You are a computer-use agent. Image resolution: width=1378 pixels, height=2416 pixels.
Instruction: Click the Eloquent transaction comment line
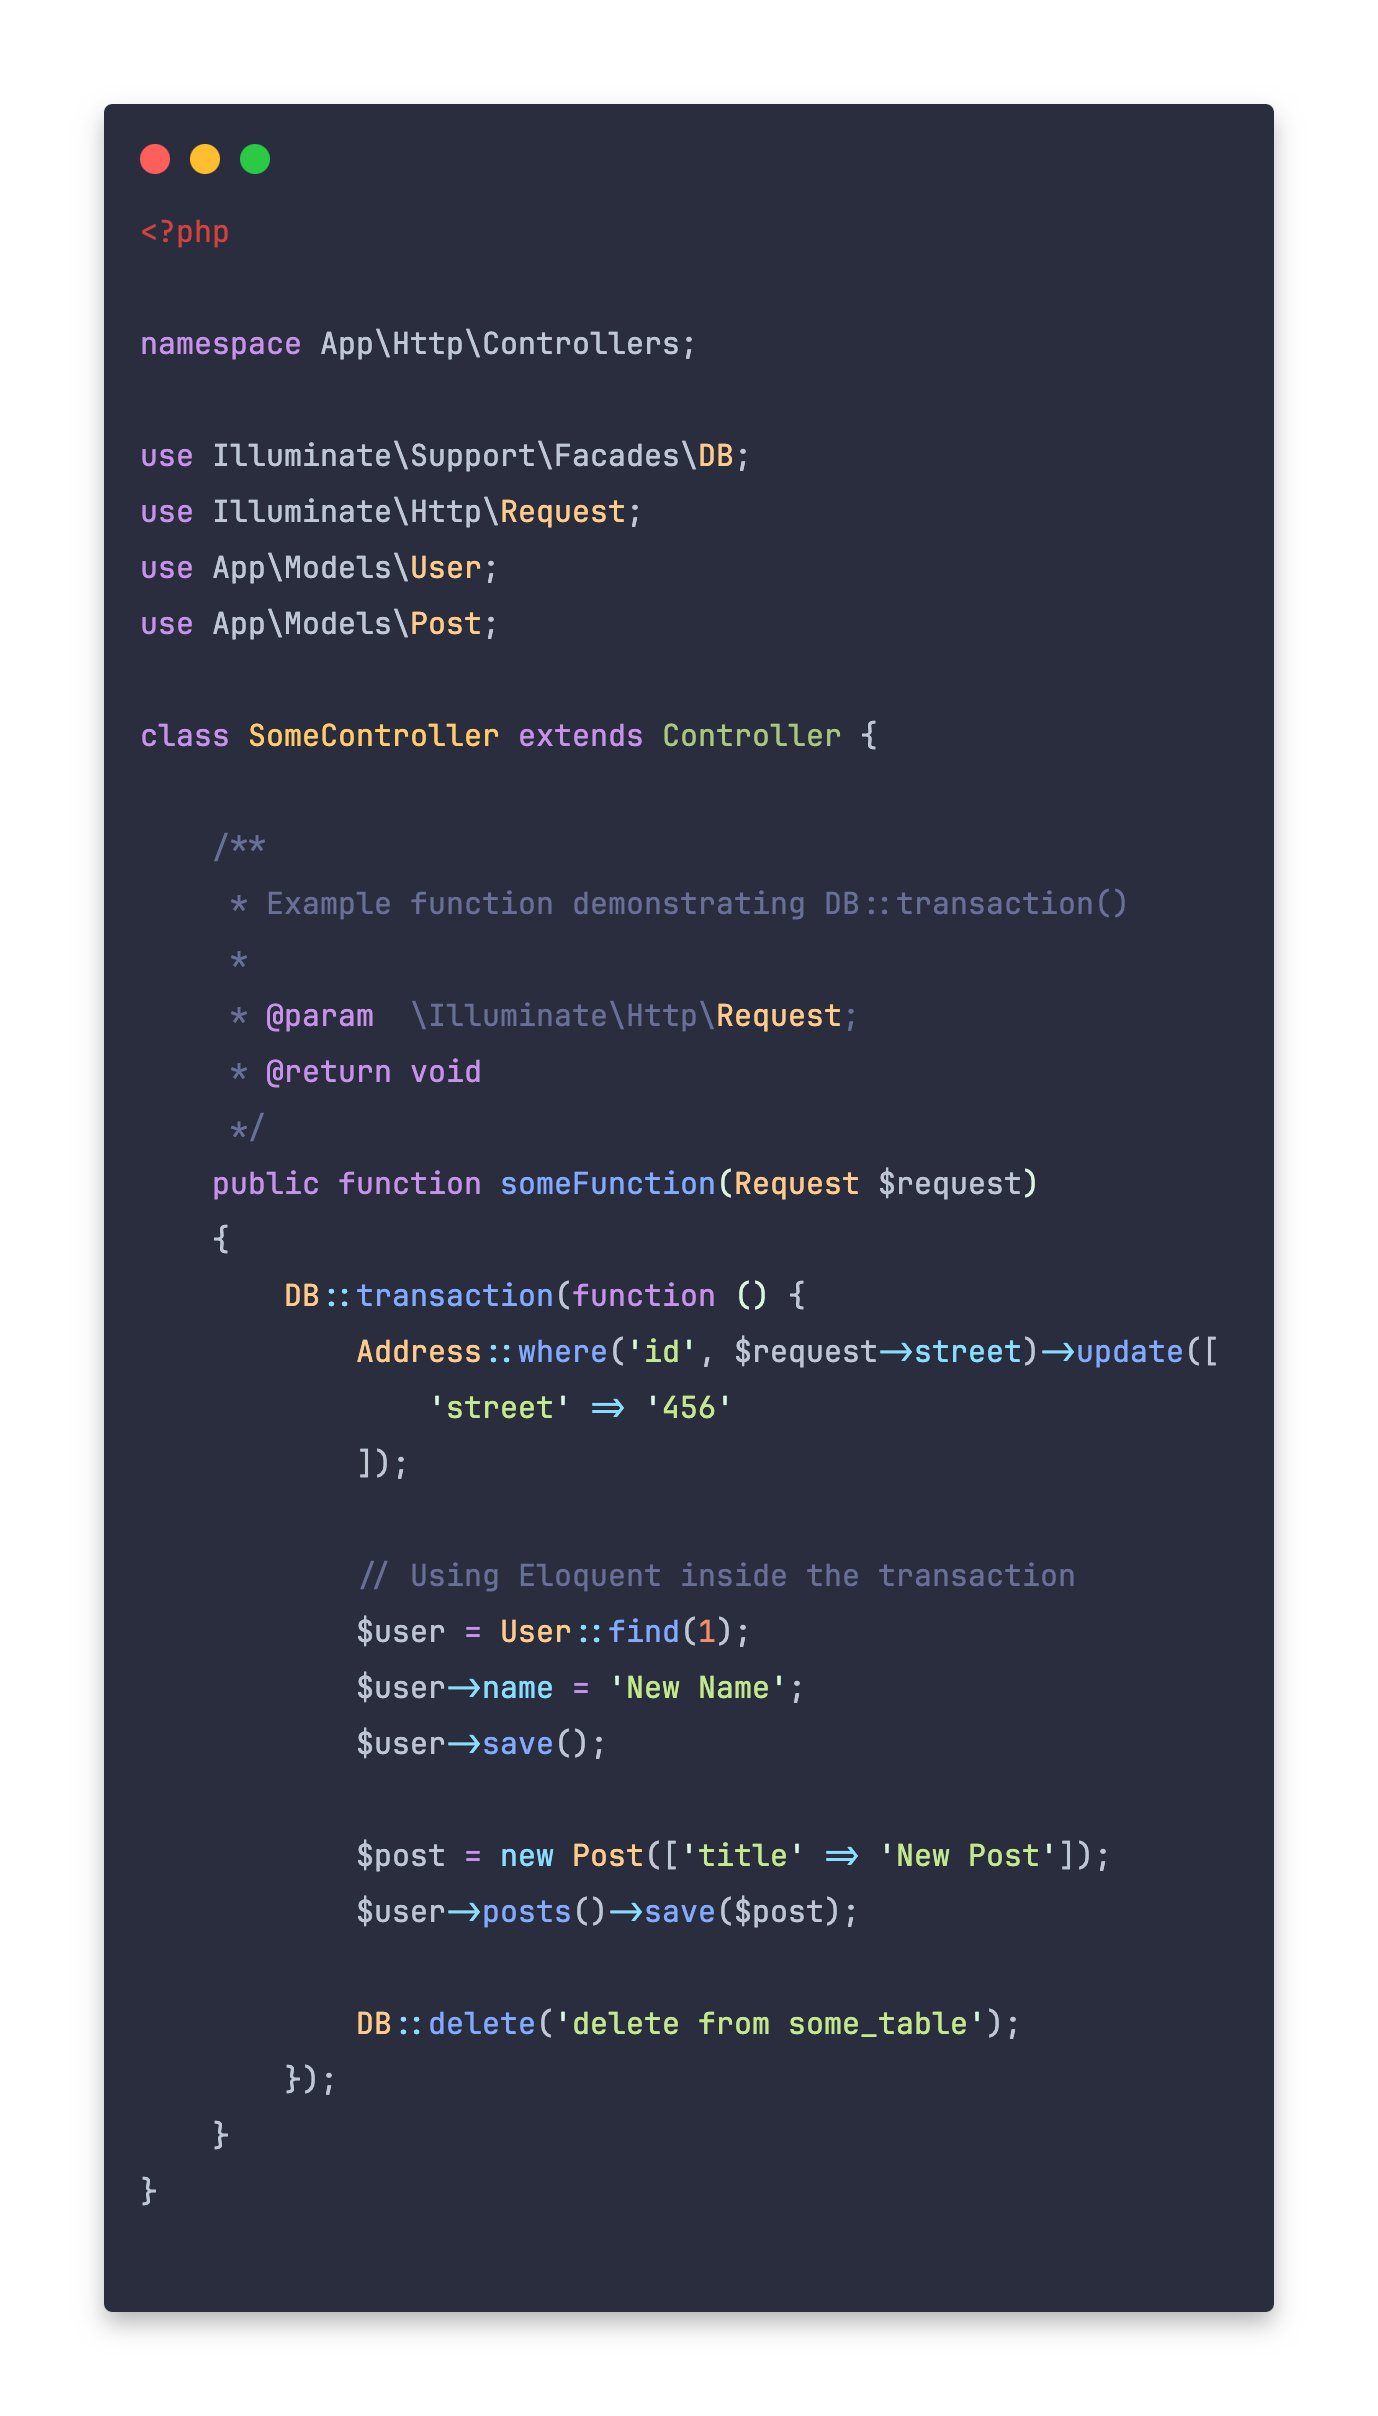[x=716, y=1576]
